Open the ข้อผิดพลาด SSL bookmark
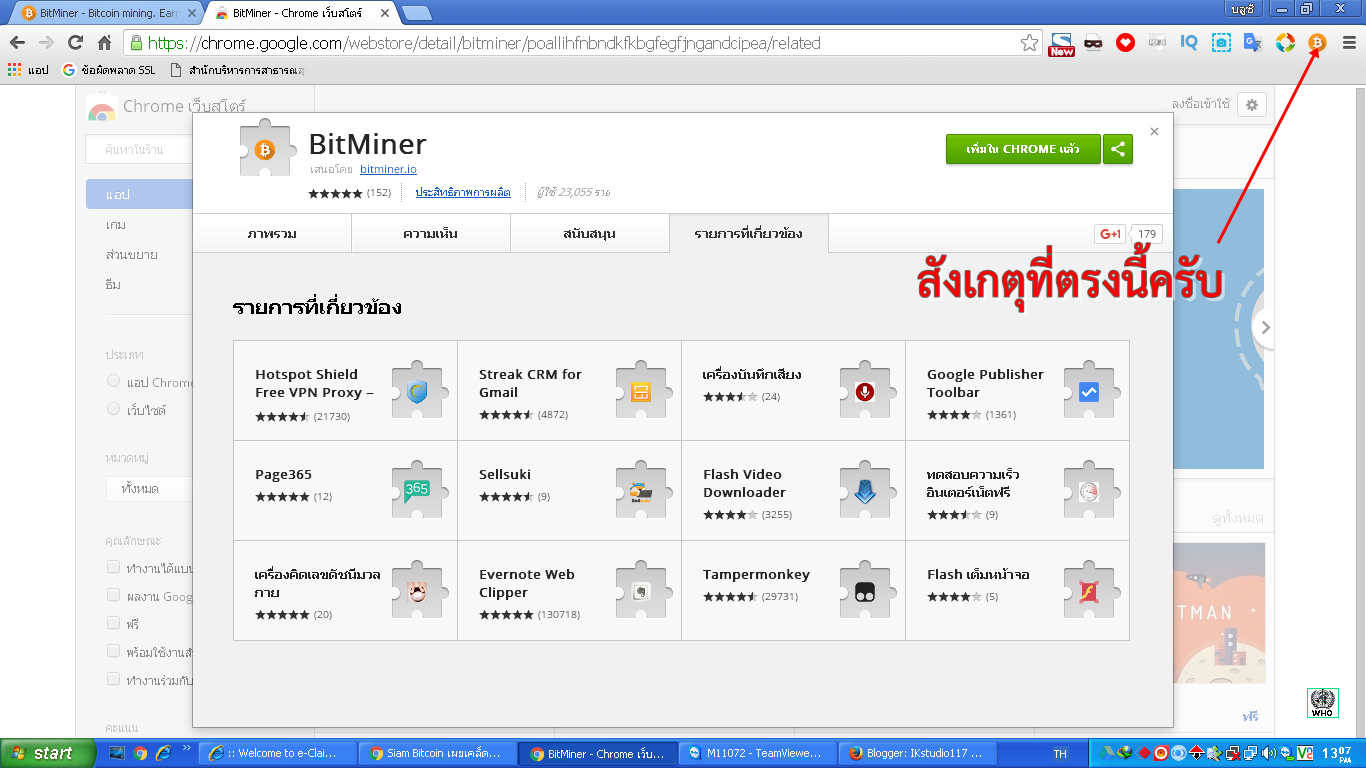Viewport: 1366px width, 768px height. (x=109, y=70)
